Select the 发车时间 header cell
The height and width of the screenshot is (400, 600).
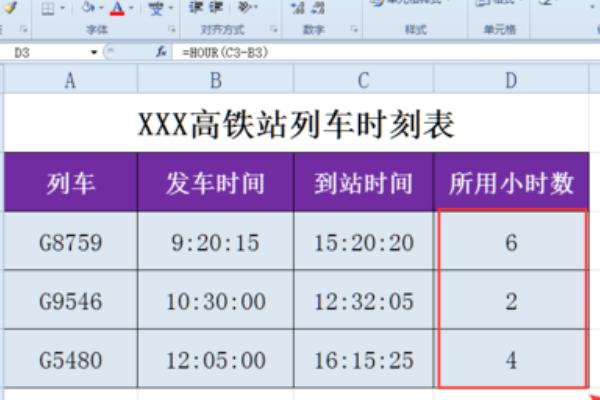point(216,182)
